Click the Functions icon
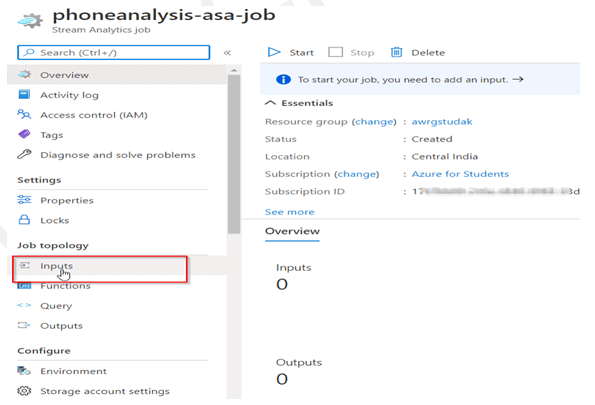 tap(24, 286)
